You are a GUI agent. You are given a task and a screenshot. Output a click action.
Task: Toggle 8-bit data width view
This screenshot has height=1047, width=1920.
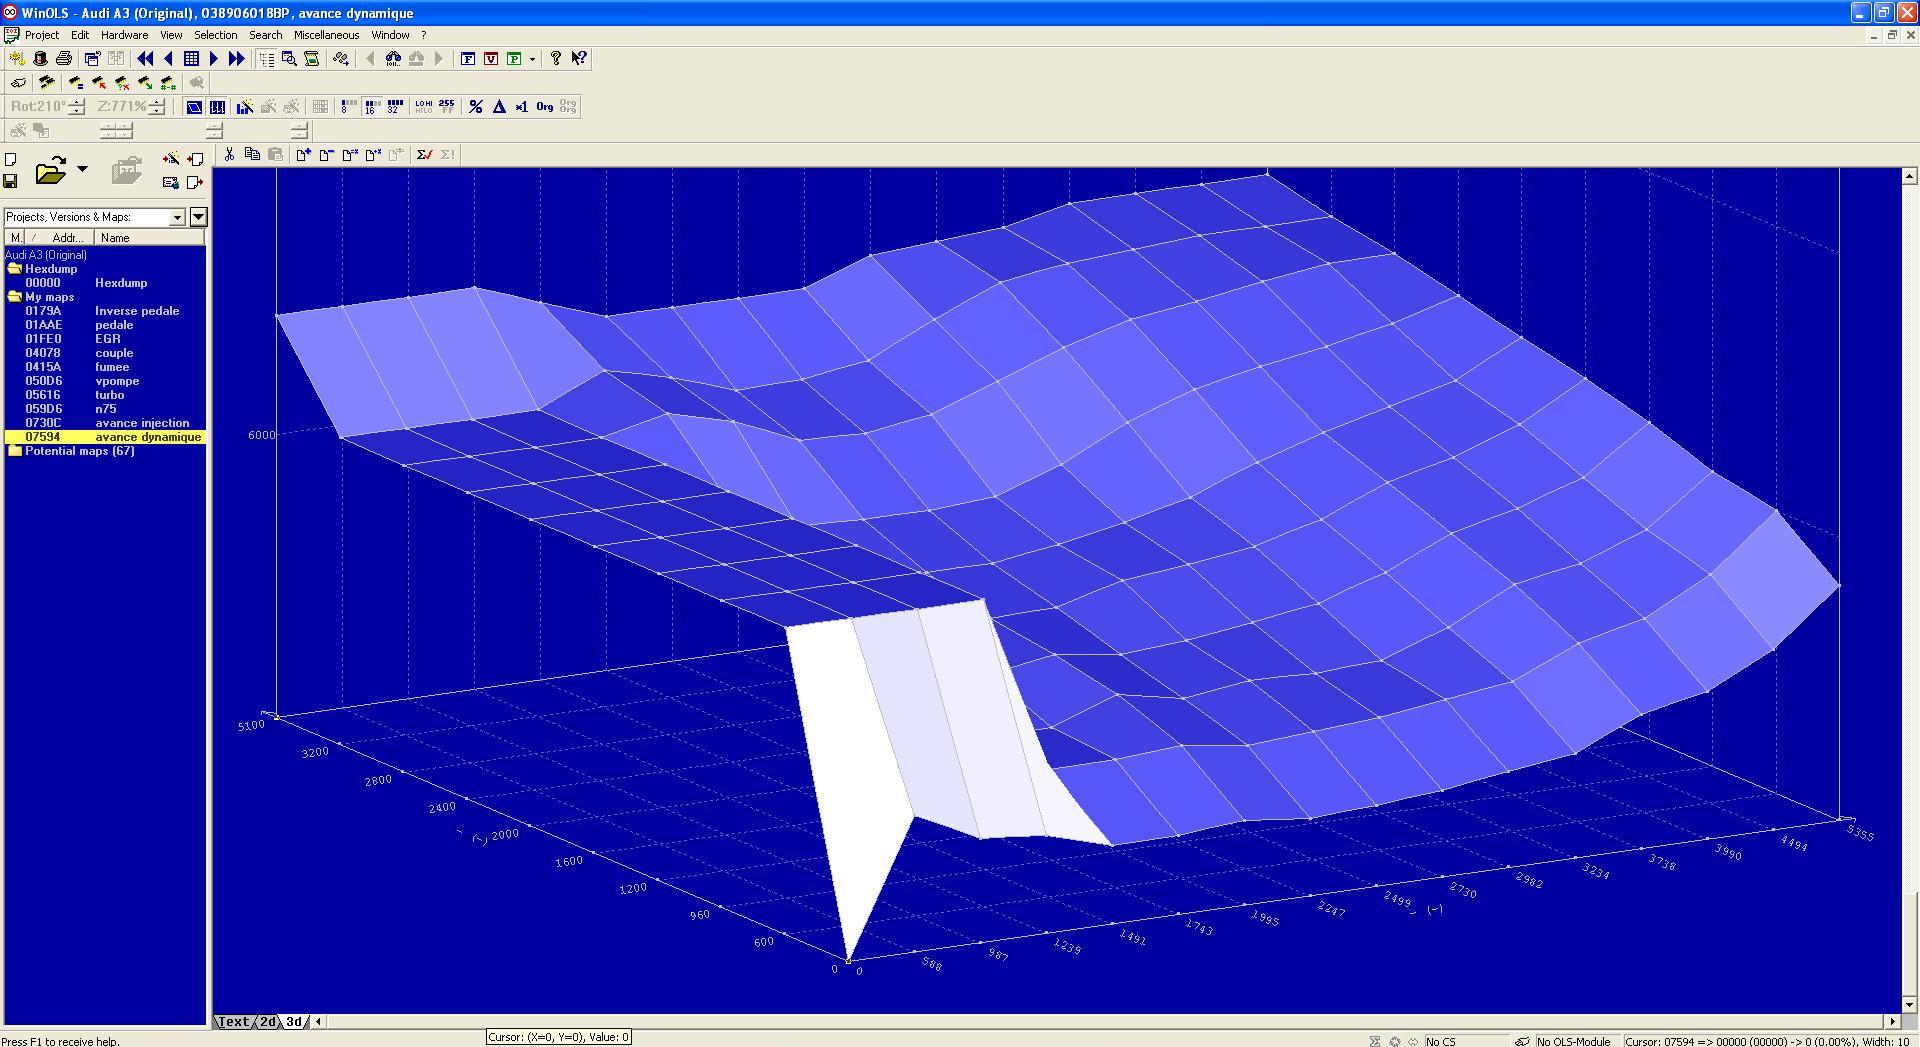(347, 107)
